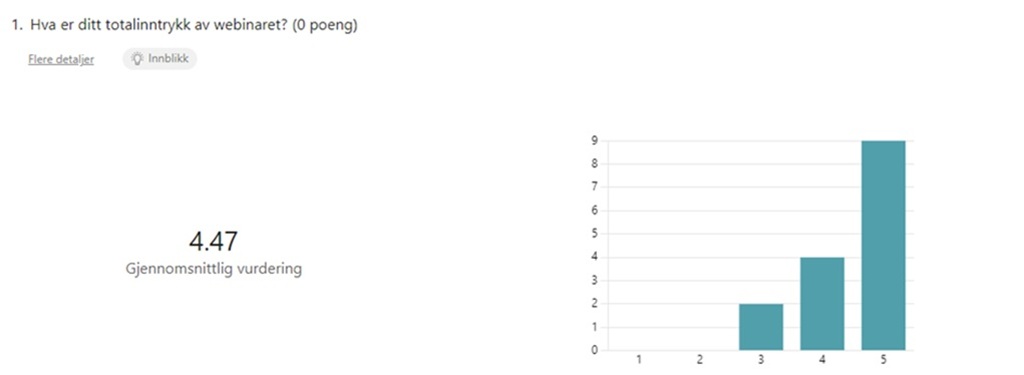Open the Flere detaljer link

coord(61,59)
